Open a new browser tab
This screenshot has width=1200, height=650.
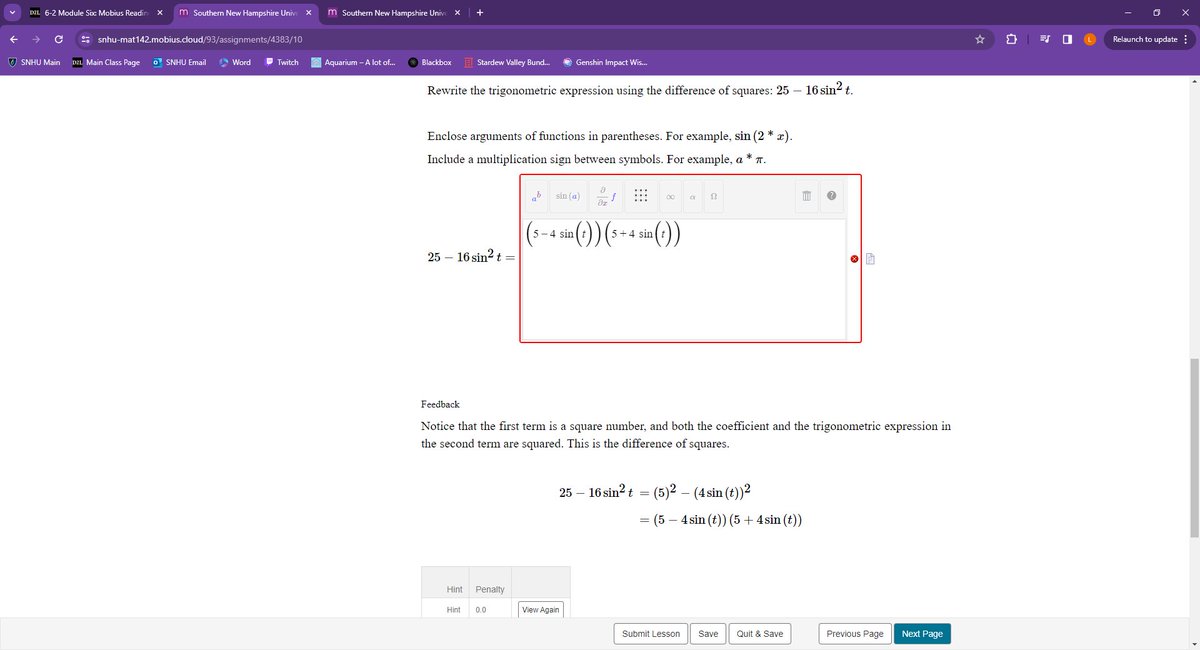point(480,13)
